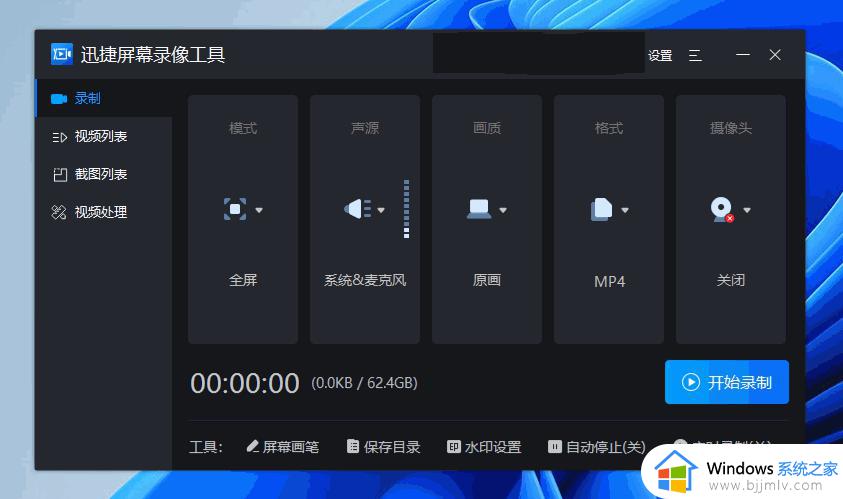Expand the 声源 sound source dropdown arrow

tap(381, 210)
